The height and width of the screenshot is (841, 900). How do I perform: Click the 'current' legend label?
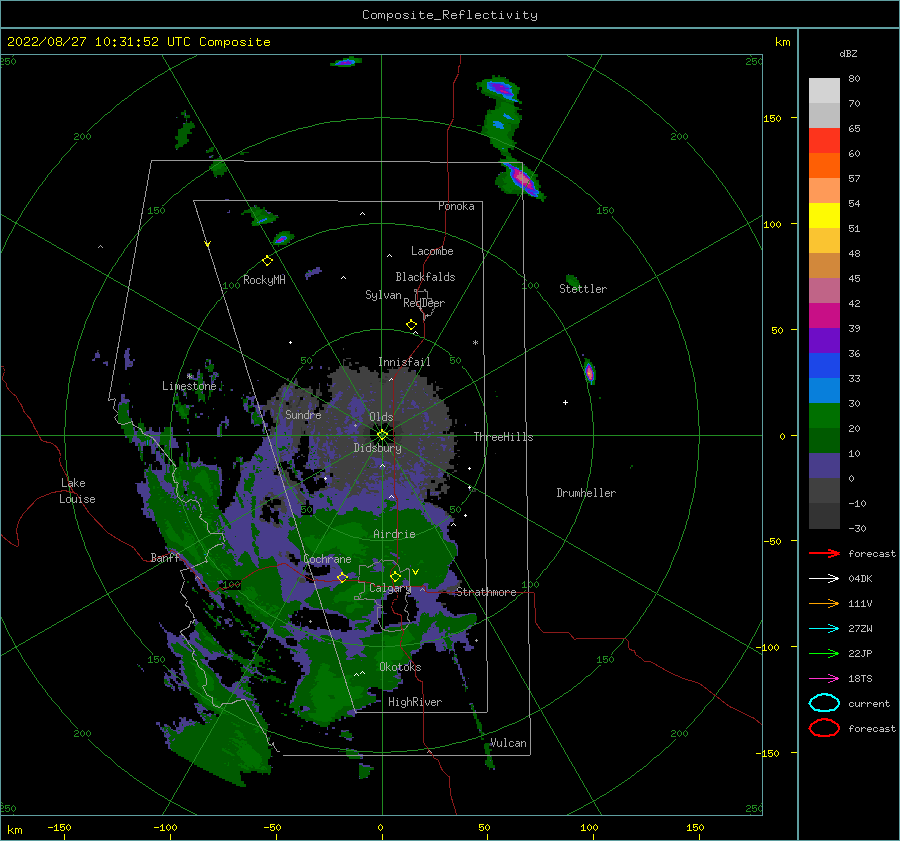(x=869, y=704)
